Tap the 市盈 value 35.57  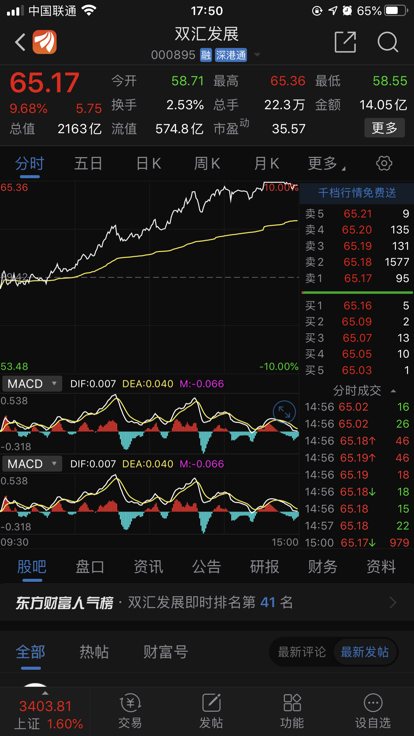coord(289,129)
